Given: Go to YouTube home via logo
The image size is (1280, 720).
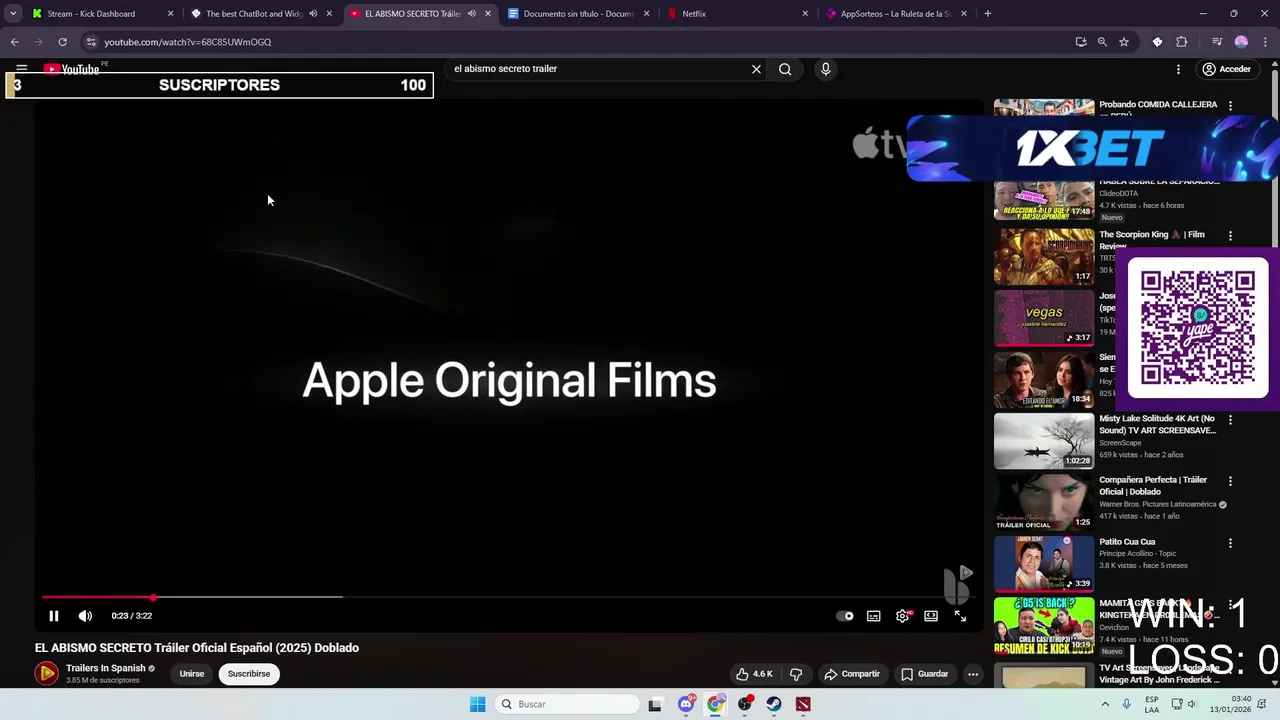Looking at the screenshot, I should pos(71,69).
